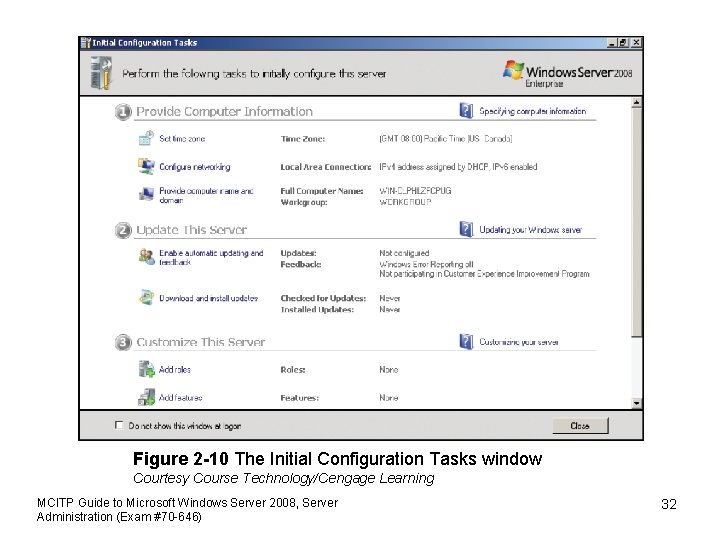Click the Features value None
This screenshot has height=540, width=720.
click(388, 398)
